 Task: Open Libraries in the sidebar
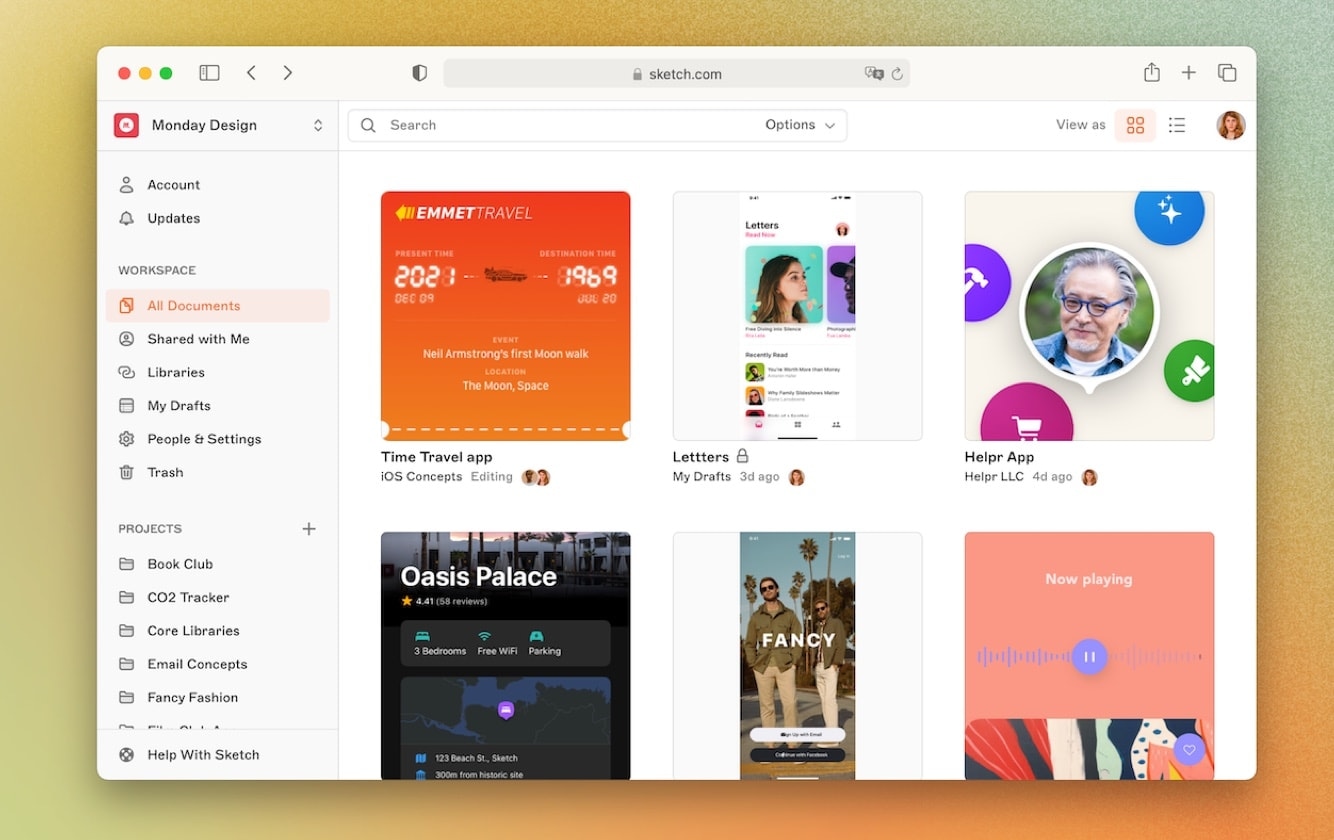click(217, 372)
